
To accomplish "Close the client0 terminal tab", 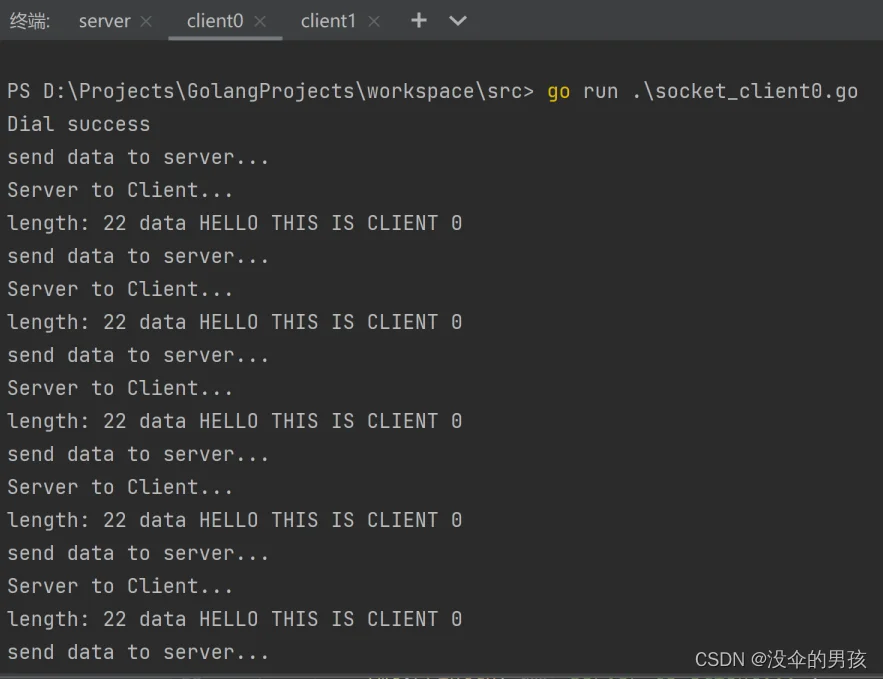I will tap(260, 21).
